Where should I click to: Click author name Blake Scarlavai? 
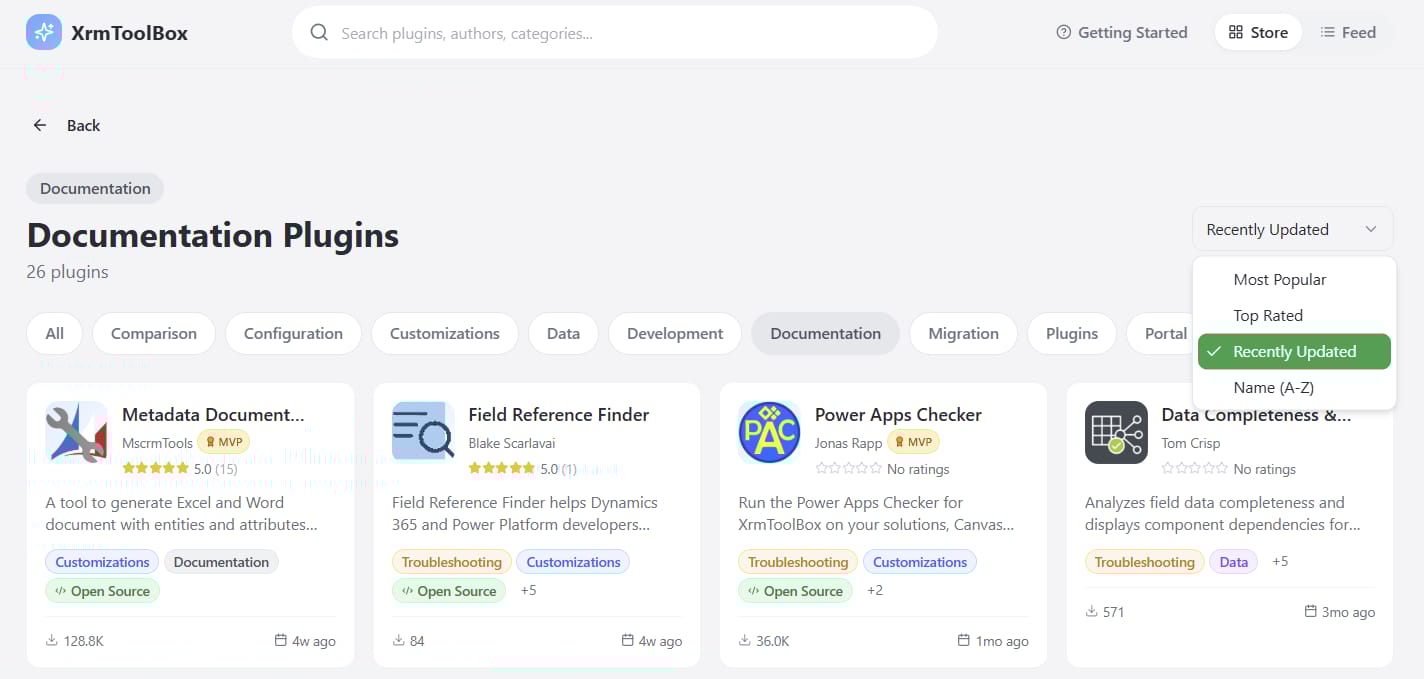click(511, 443)
